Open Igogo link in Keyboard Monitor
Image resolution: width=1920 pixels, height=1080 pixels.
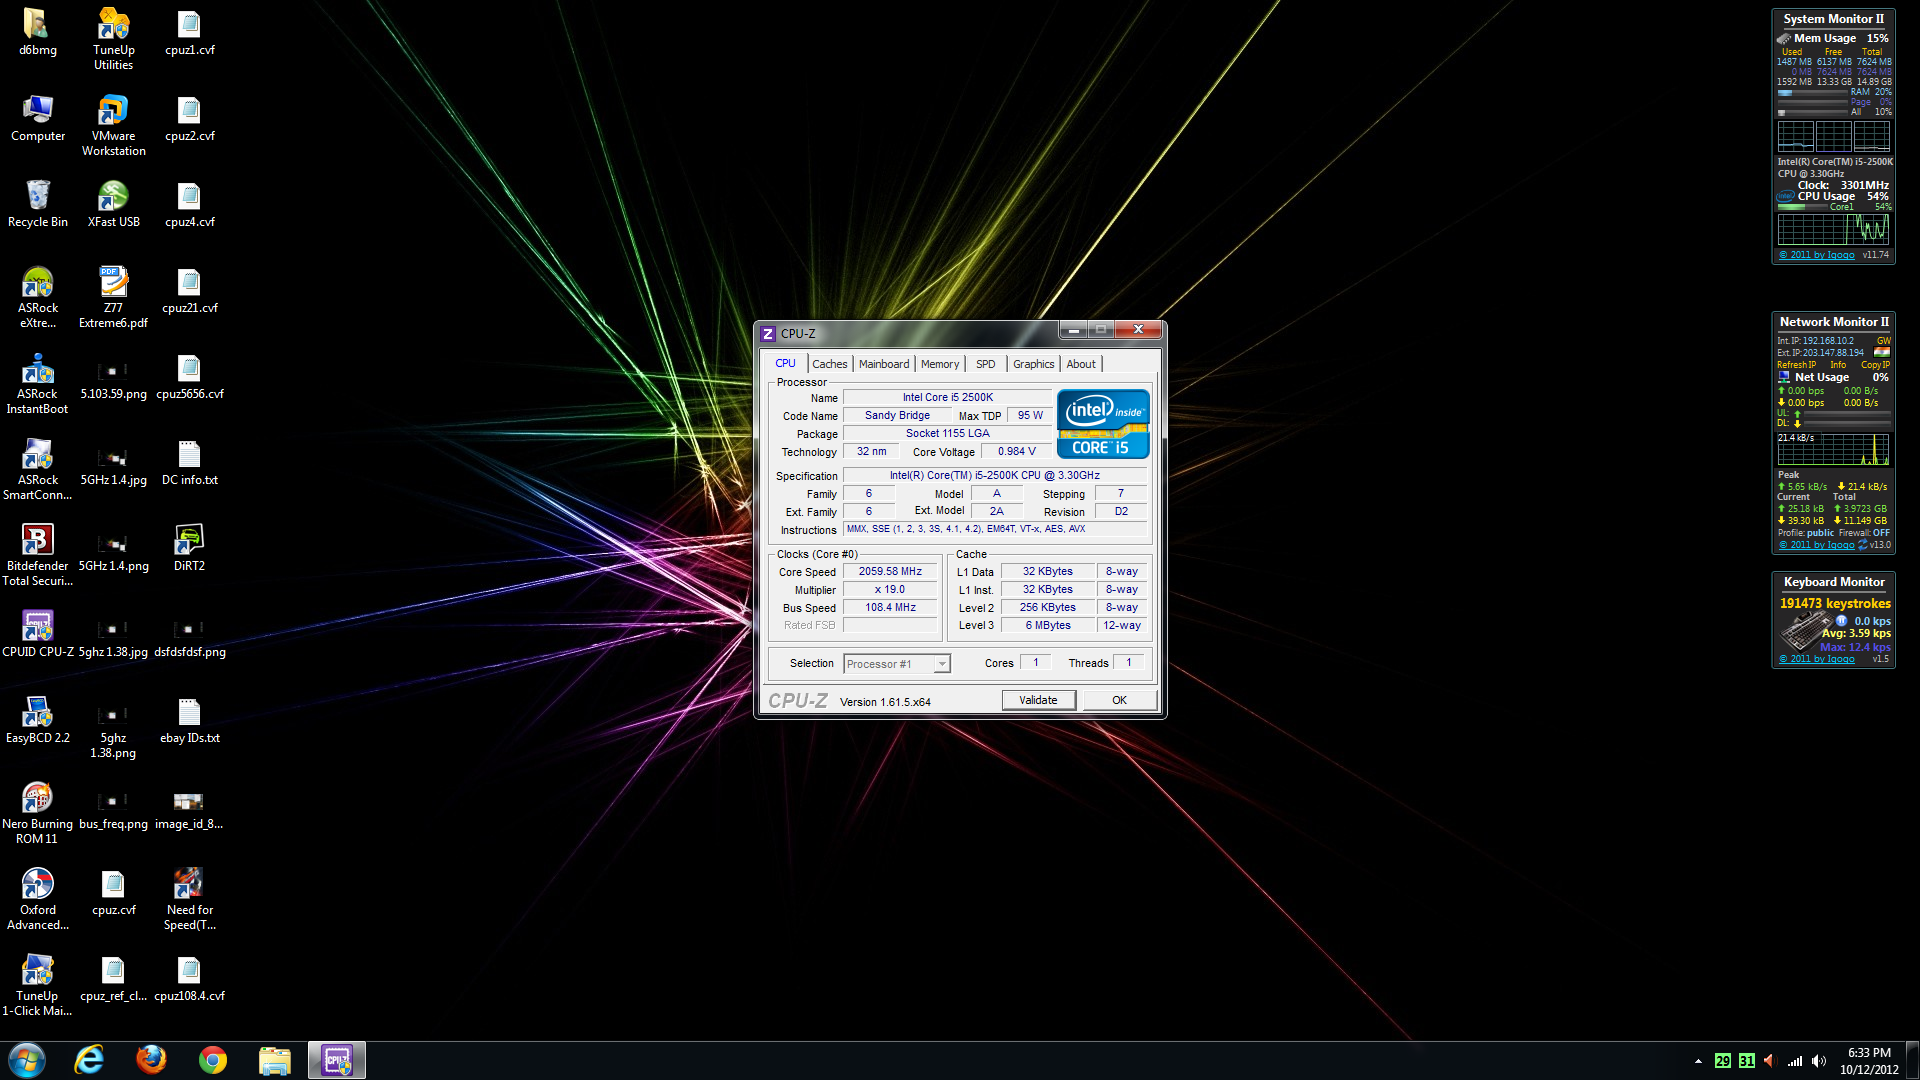(x=1816, y=659)
